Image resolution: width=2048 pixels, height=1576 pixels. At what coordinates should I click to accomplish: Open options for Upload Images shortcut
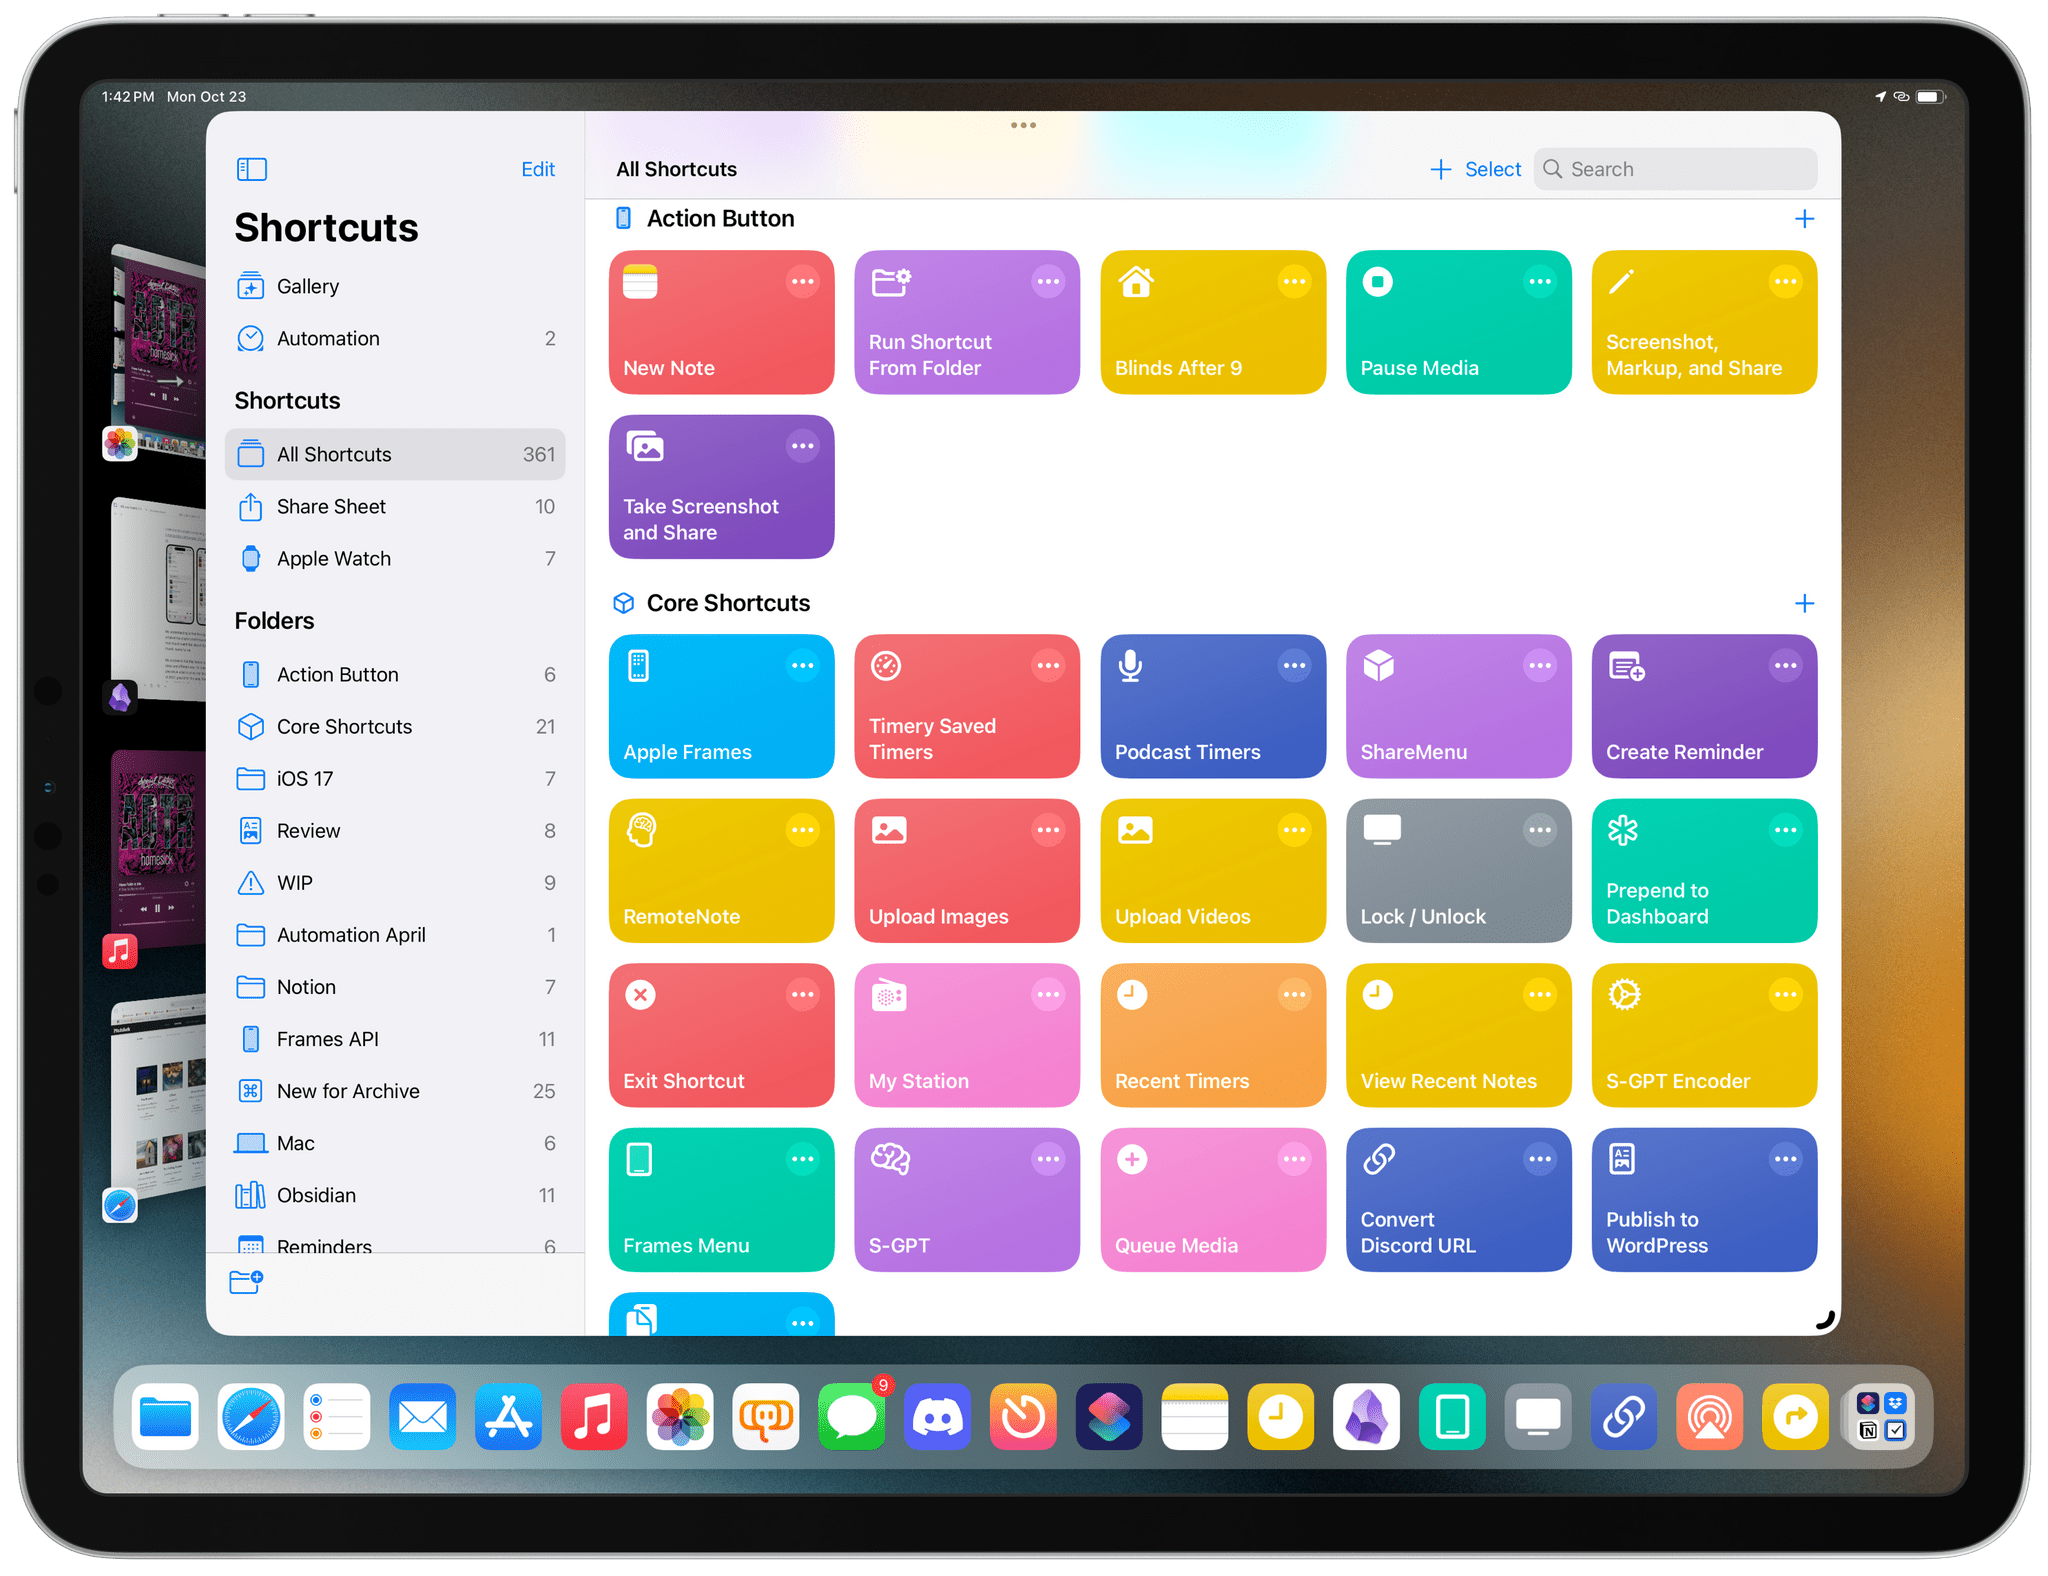pyautogui.click(x=1048, y=830)
